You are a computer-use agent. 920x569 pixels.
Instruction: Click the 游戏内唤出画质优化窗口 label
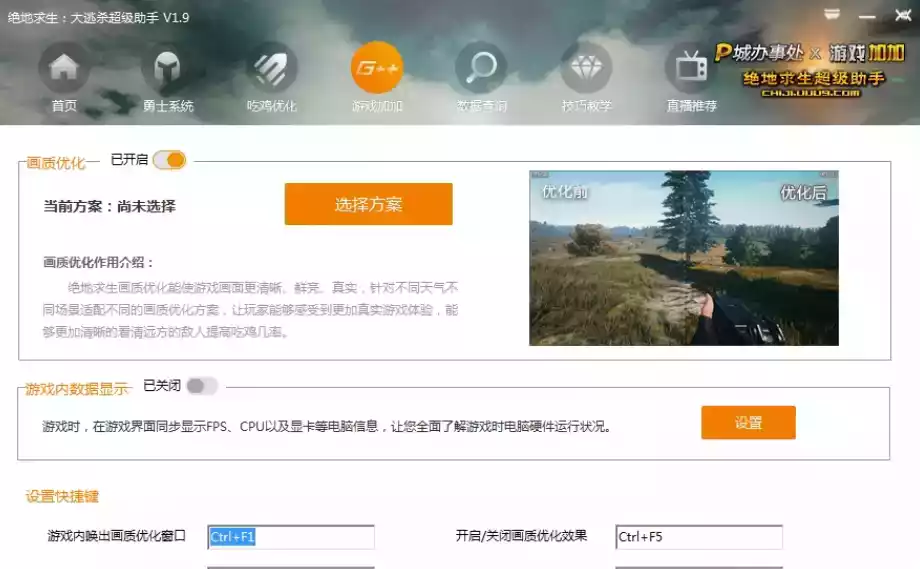(x=116, y=536)
